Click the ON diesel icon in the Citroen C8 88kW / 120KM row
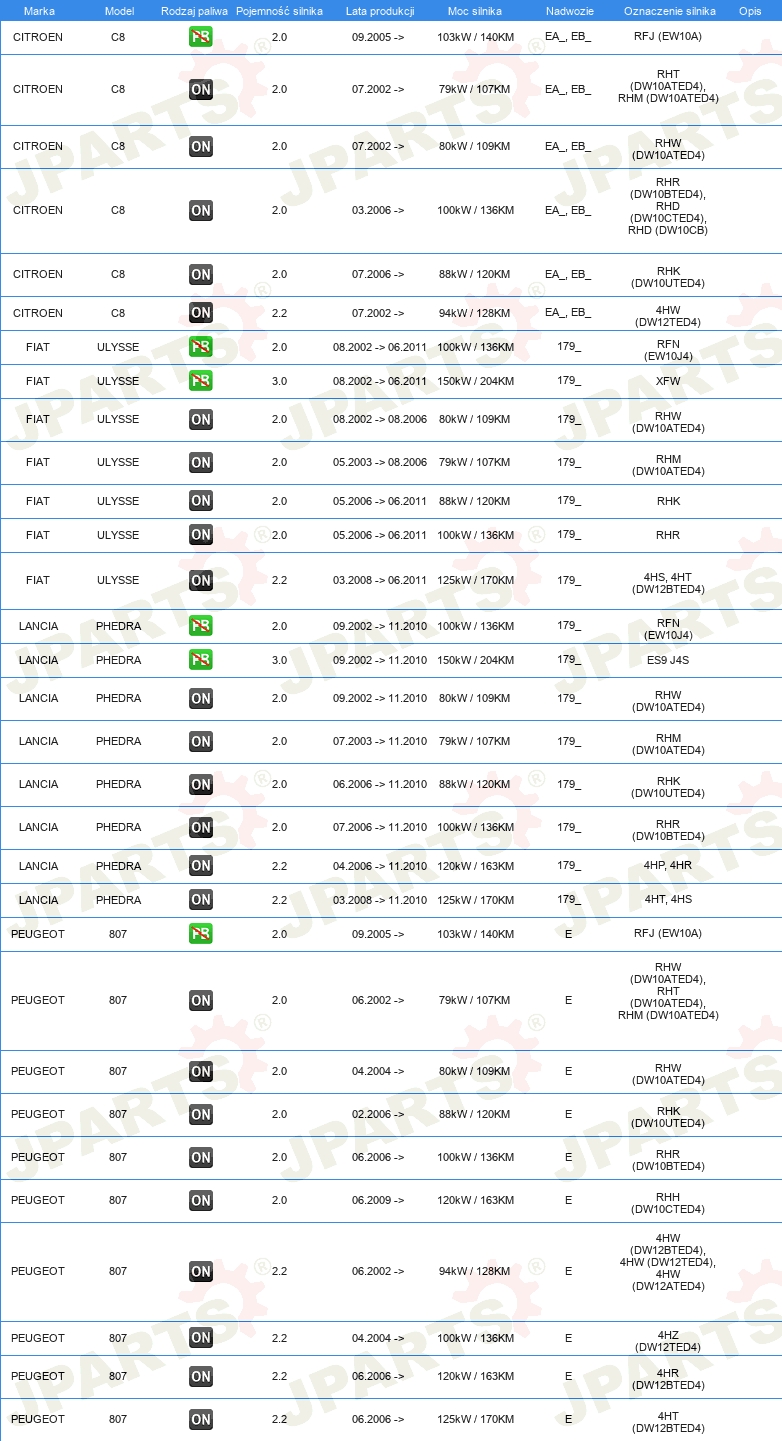The width and height of the screenshot is (782, 1441). click(x=201, y=274)
